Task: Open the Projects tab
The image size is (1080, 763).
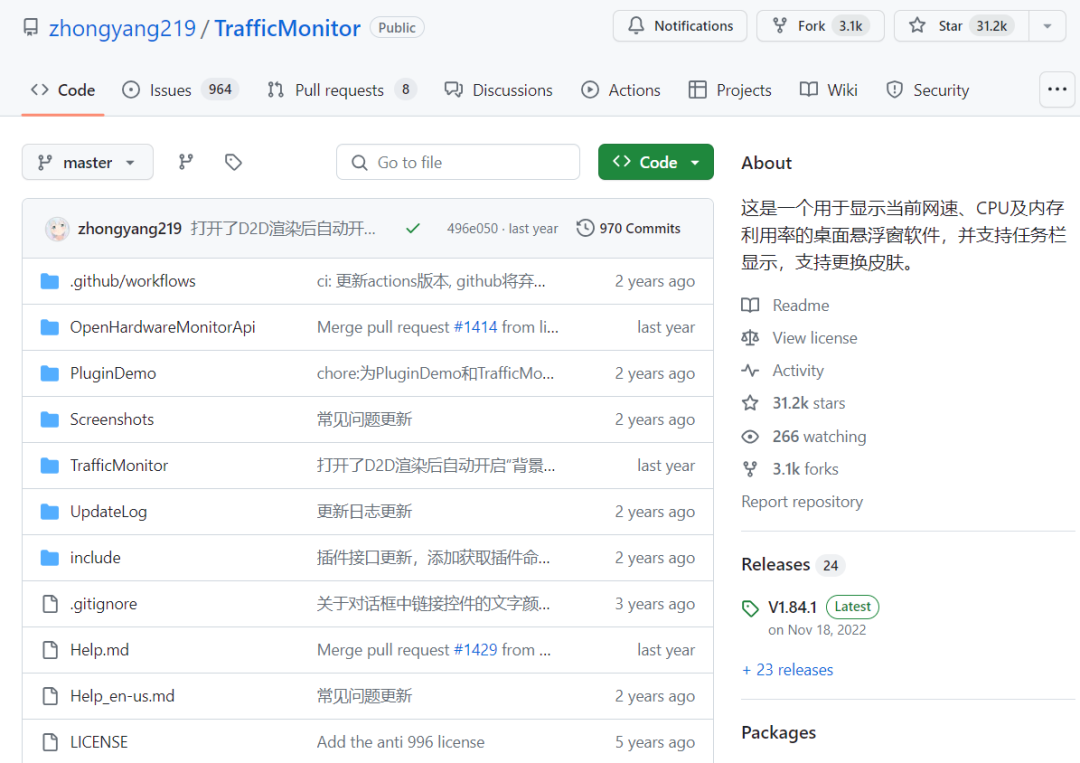Action: click(730, 90)
